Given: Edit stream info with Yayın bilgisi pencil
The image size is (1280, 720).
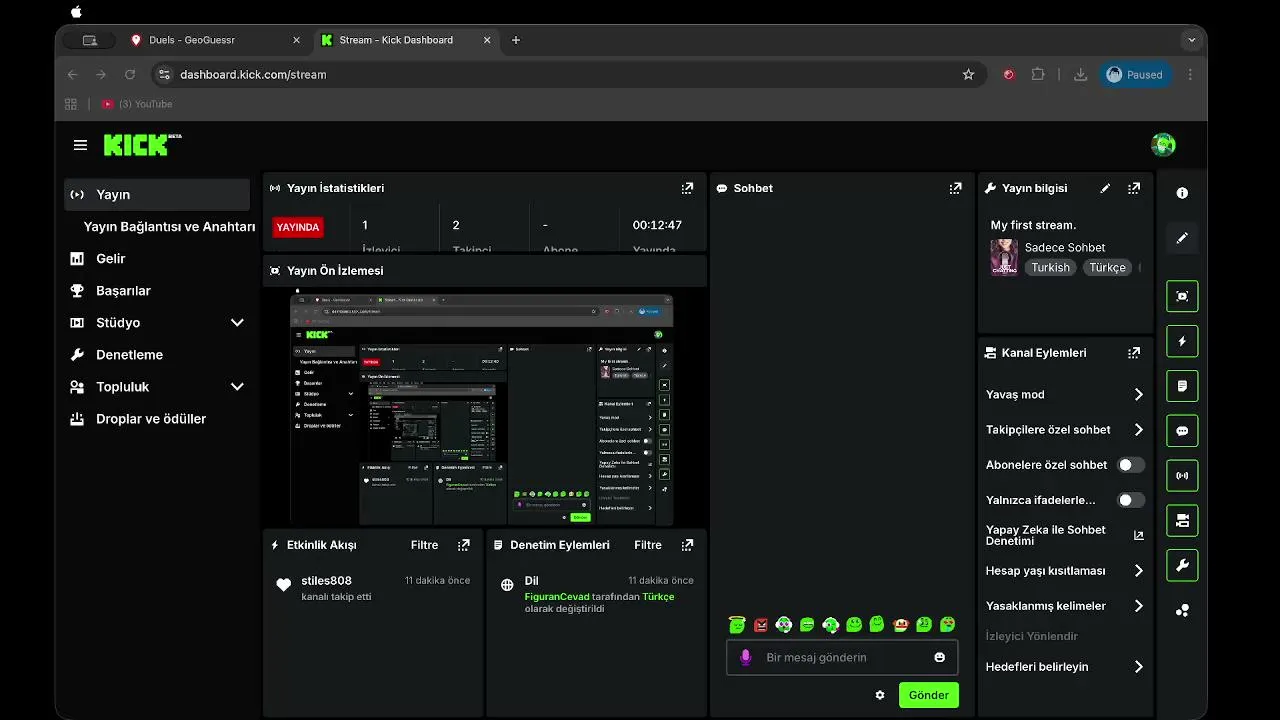Looking at the screenshot, I should [1105, 188].
